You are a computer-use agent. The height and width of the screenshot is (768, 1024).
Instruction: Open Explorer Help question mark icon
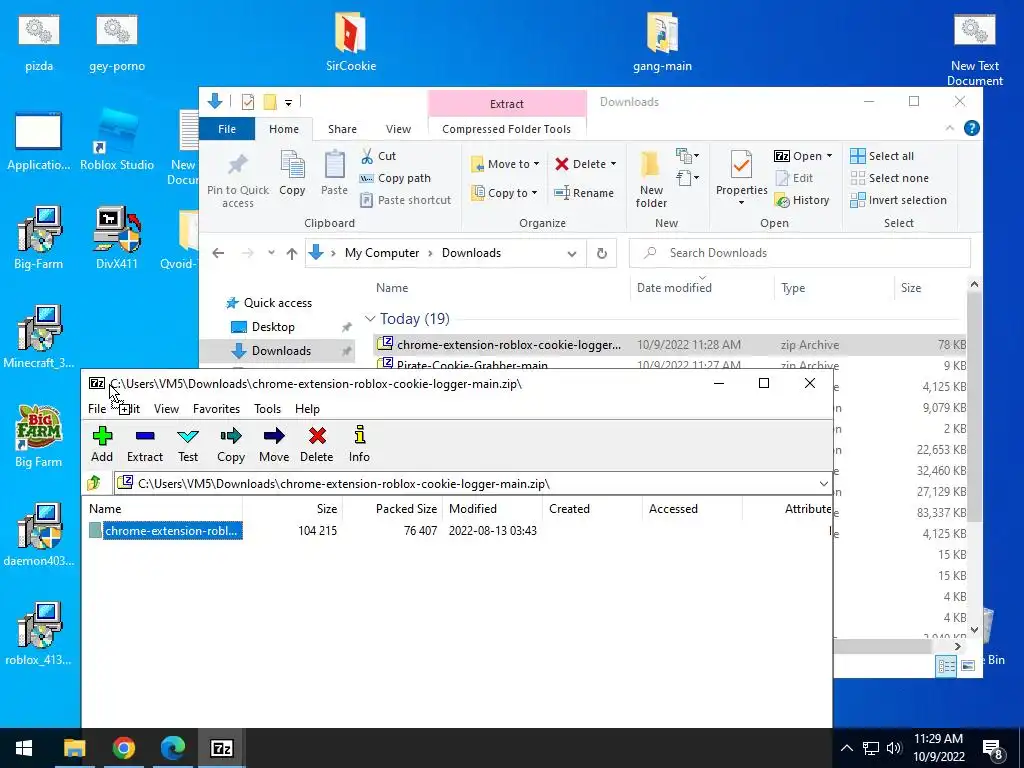pyautogui.click(x=972, y=129)
